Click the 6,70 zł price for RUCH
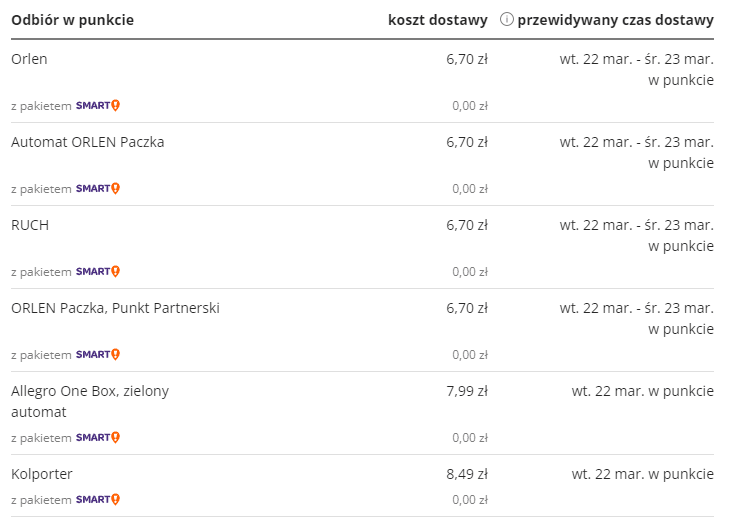Screen dimensions: 735x521 coord(467,225)
